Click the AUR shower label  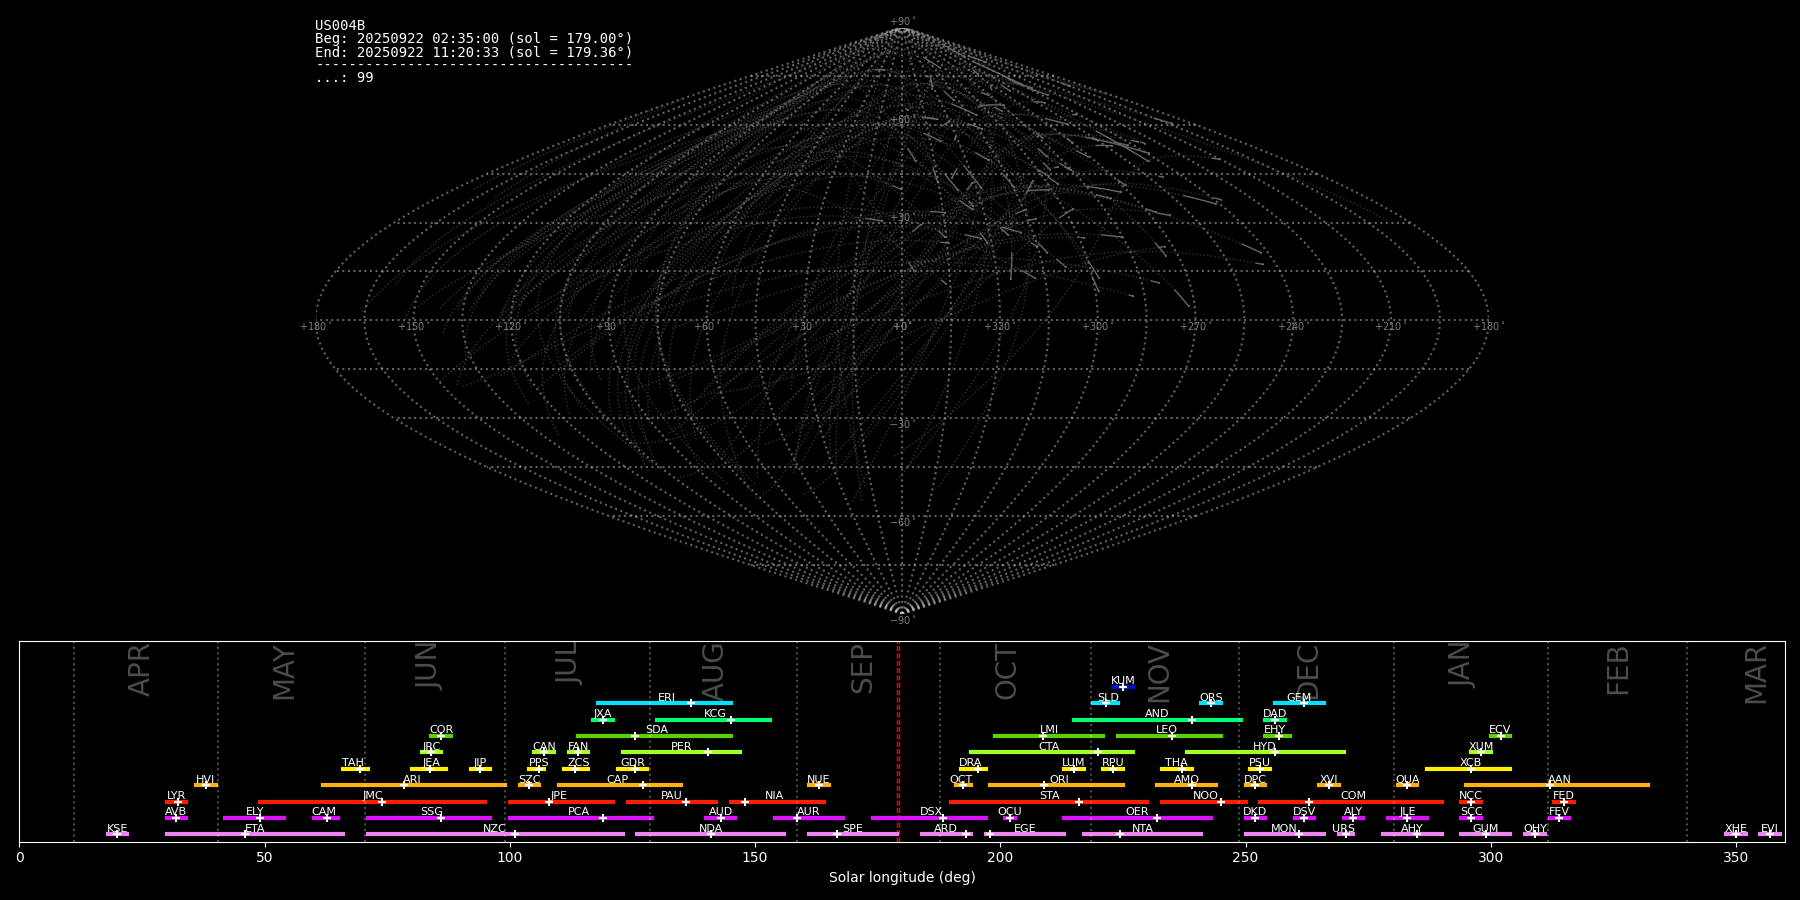point(808,812)
